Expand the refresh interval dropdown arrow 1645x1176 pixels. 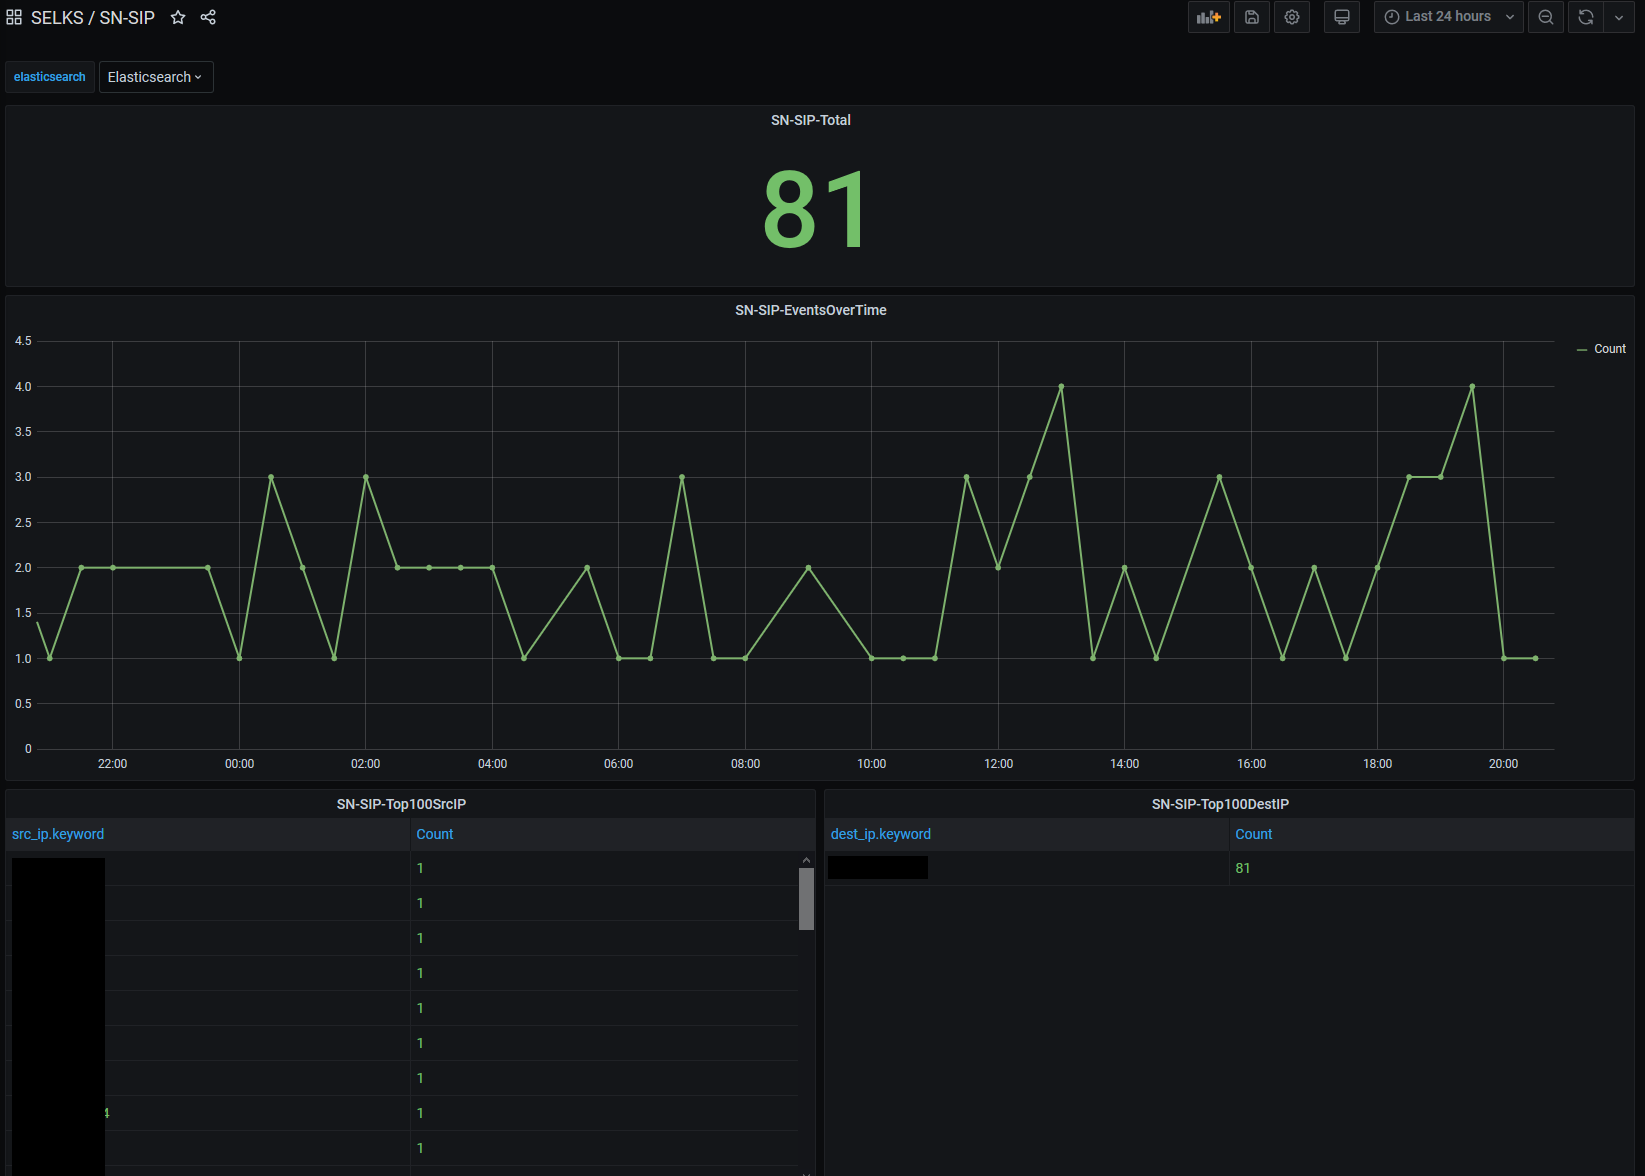(1619, 17)
